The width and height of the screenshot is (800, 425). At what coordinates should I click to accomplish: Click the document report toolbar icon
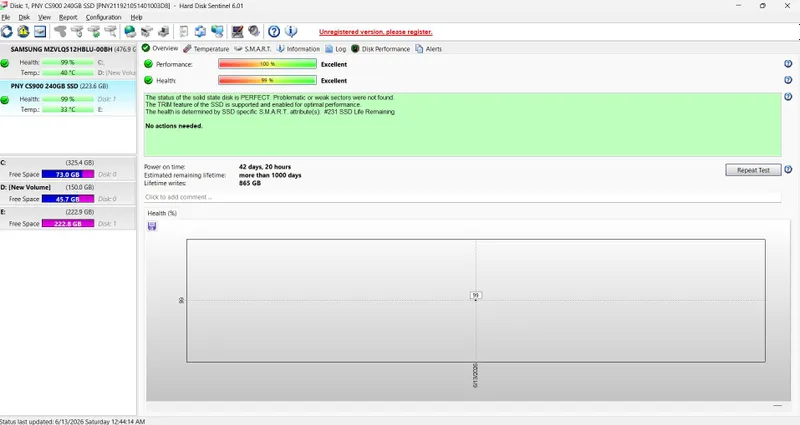point(184,32)
